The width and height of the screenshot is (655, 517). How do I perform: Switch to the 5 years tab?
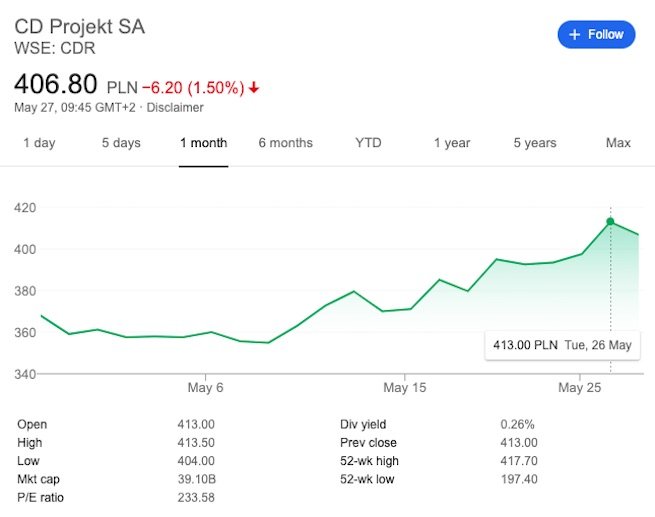[x=535, y=143]
